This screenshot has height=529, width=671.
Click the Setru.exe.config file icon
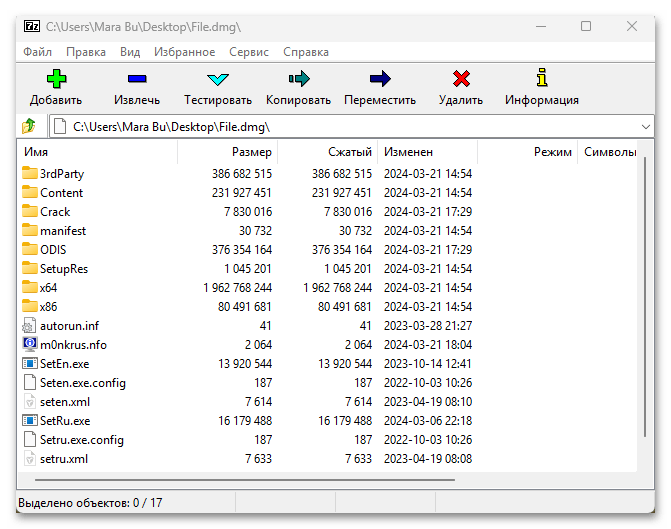(x=30, y=440)
